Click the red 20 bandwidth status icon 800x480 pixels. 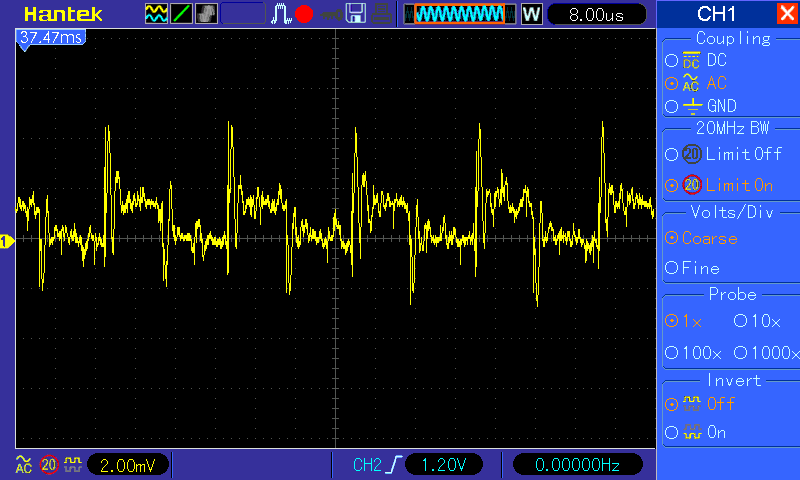(49, 465)
